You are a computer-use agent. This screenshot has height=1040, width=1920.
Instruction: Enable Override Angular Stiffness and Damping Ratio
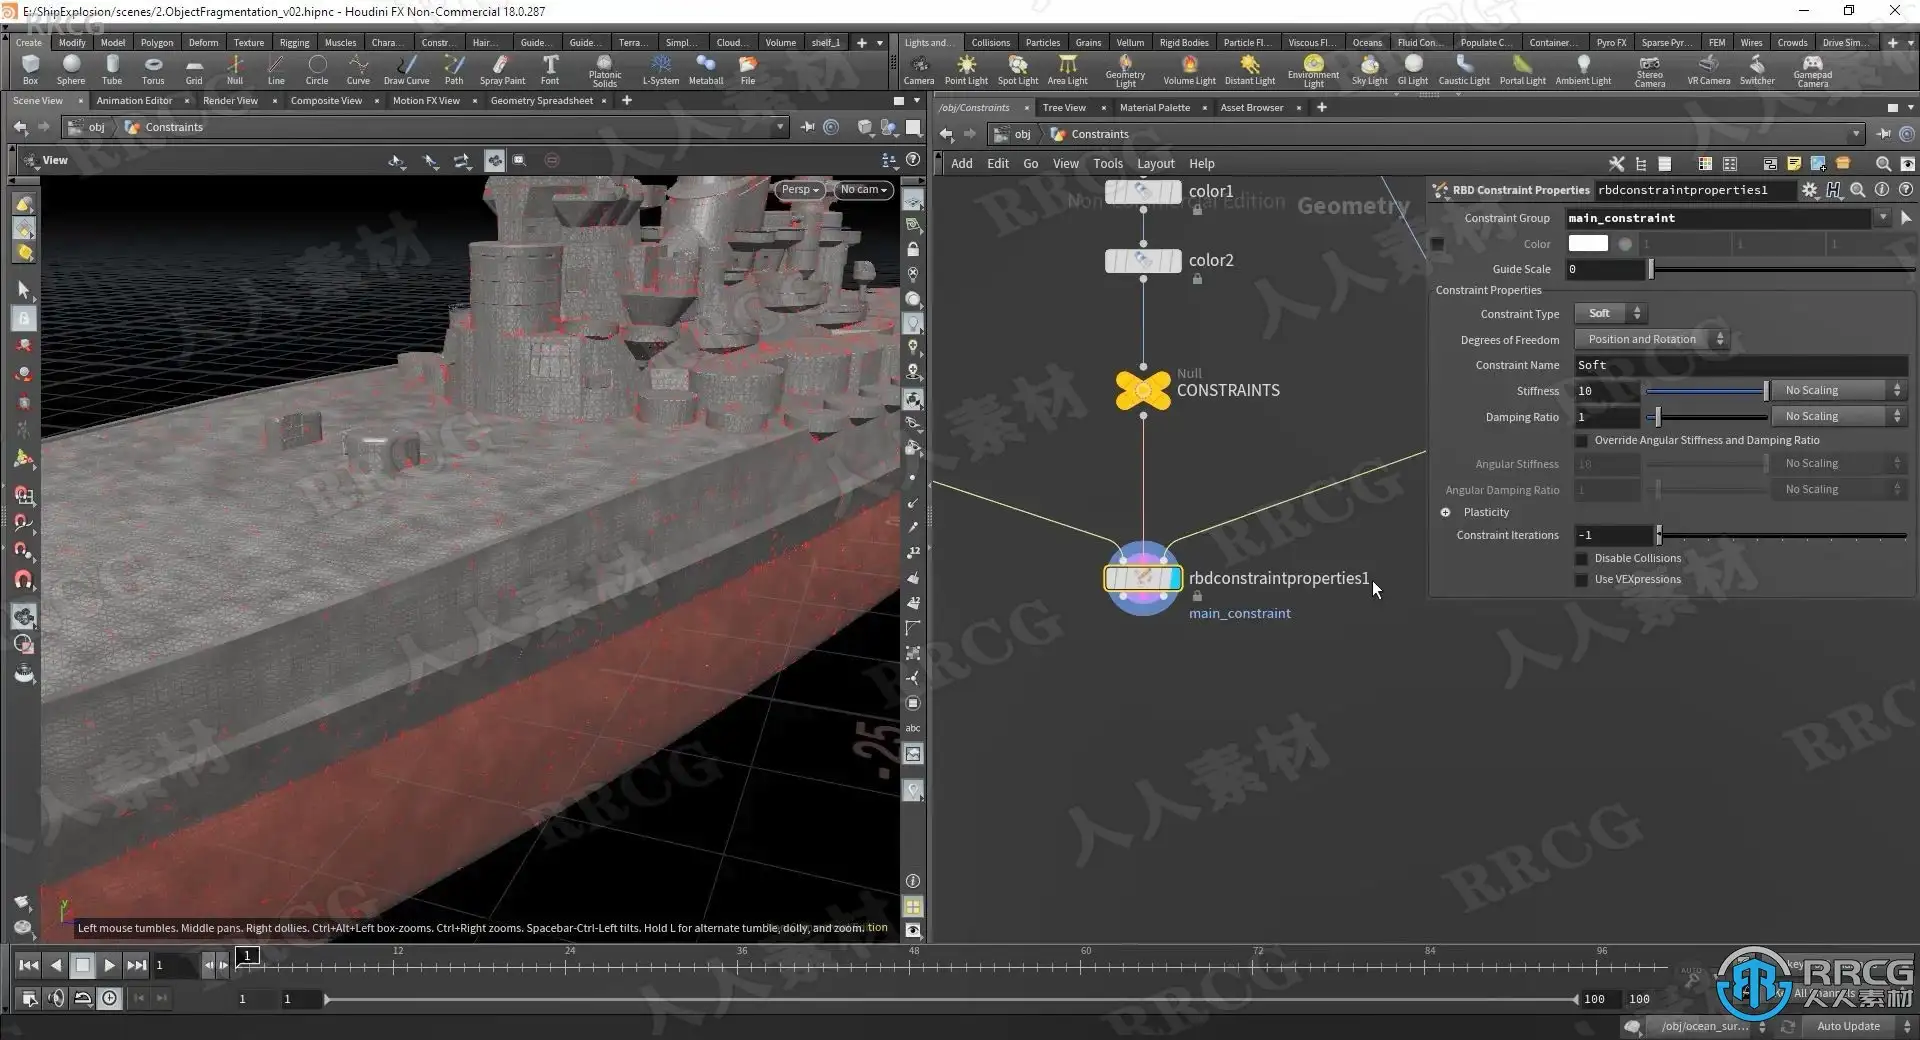tap(1581, 441)
